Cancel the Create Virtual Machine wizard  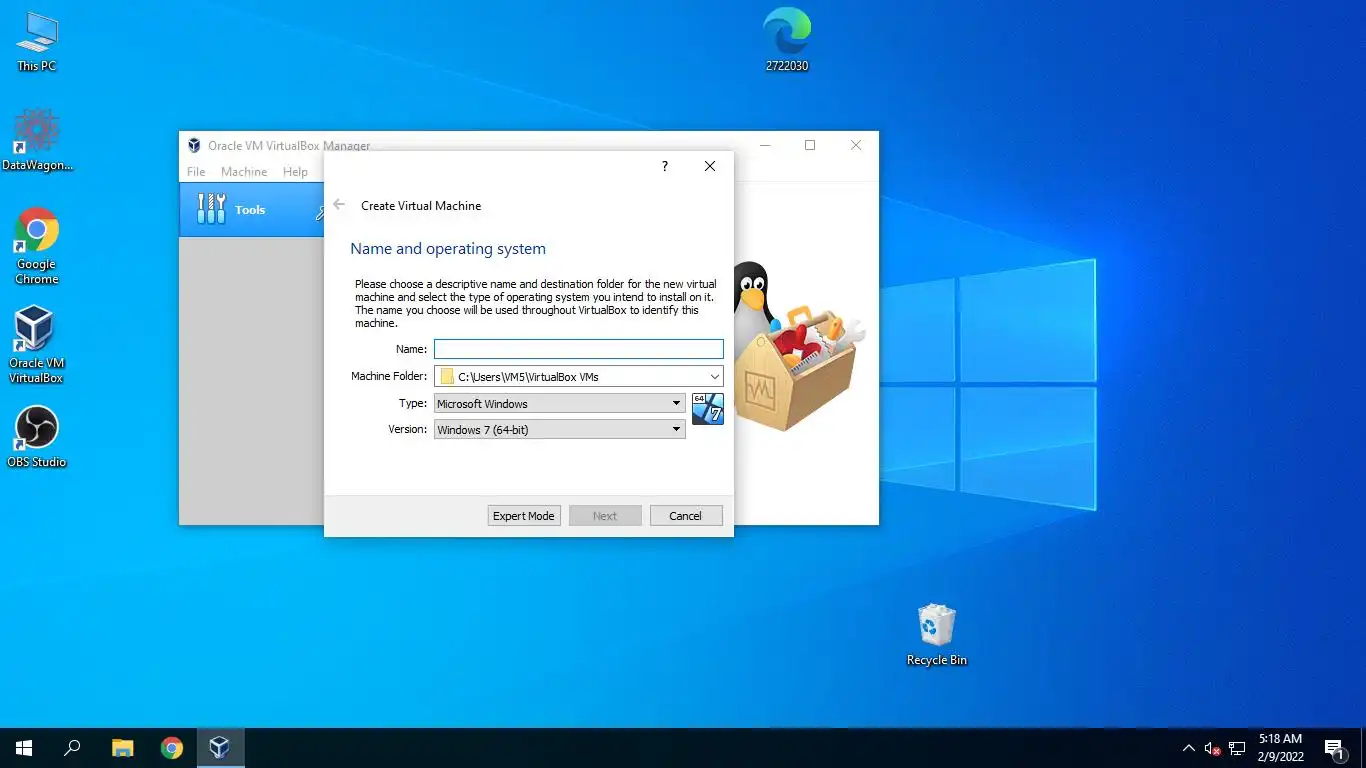(686, 516)
